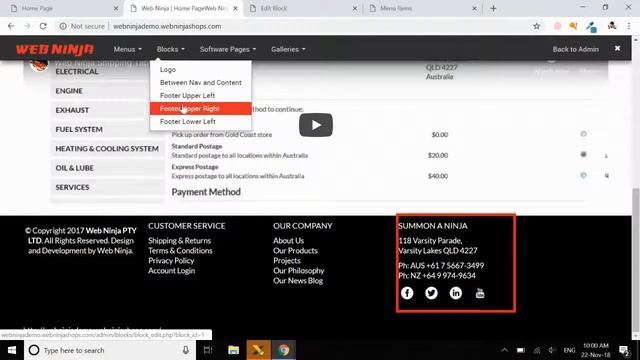Open Privacy Policy footer link
The image size is (640, 360).
click(x=171, y=260)
